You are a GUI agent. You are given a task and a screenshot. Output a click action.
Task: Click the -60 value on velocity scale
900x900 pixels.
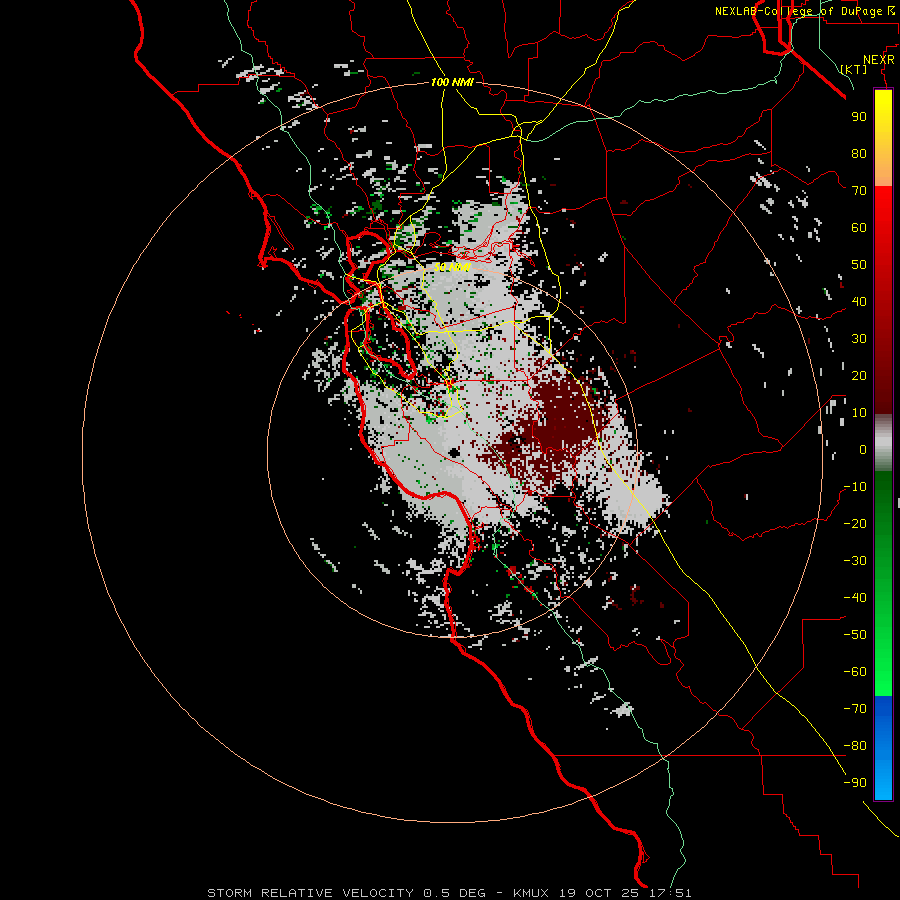[x=855, y=672]
